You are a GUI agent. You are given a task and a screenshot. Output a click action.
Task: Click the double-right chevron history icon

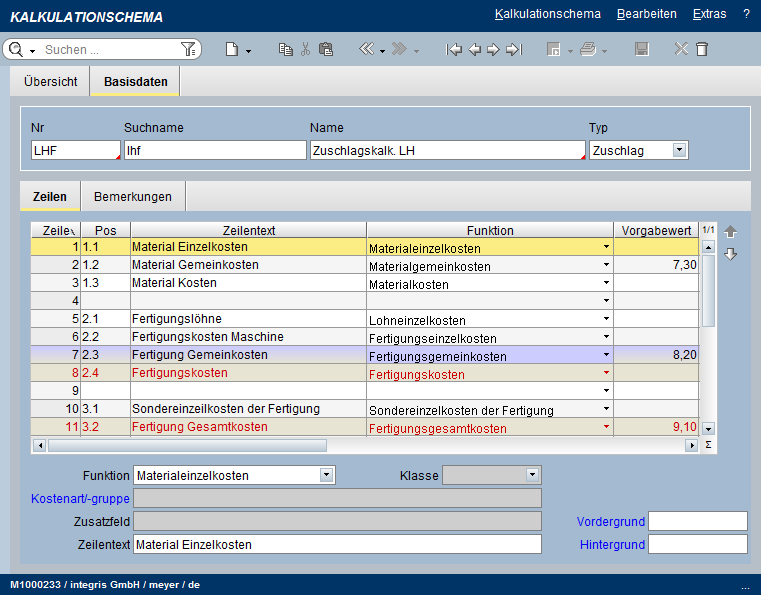pos(399,49)
